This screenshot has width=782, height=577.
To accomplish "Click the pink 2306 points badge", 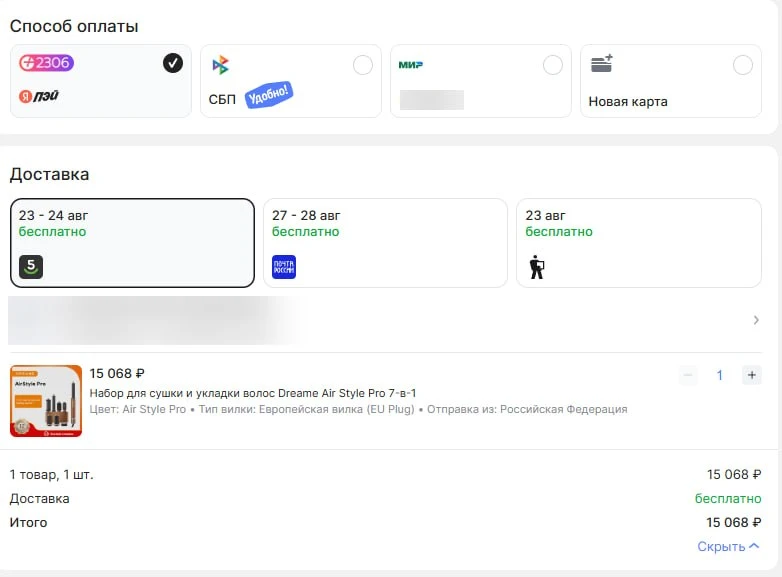I will click(46, 63).
